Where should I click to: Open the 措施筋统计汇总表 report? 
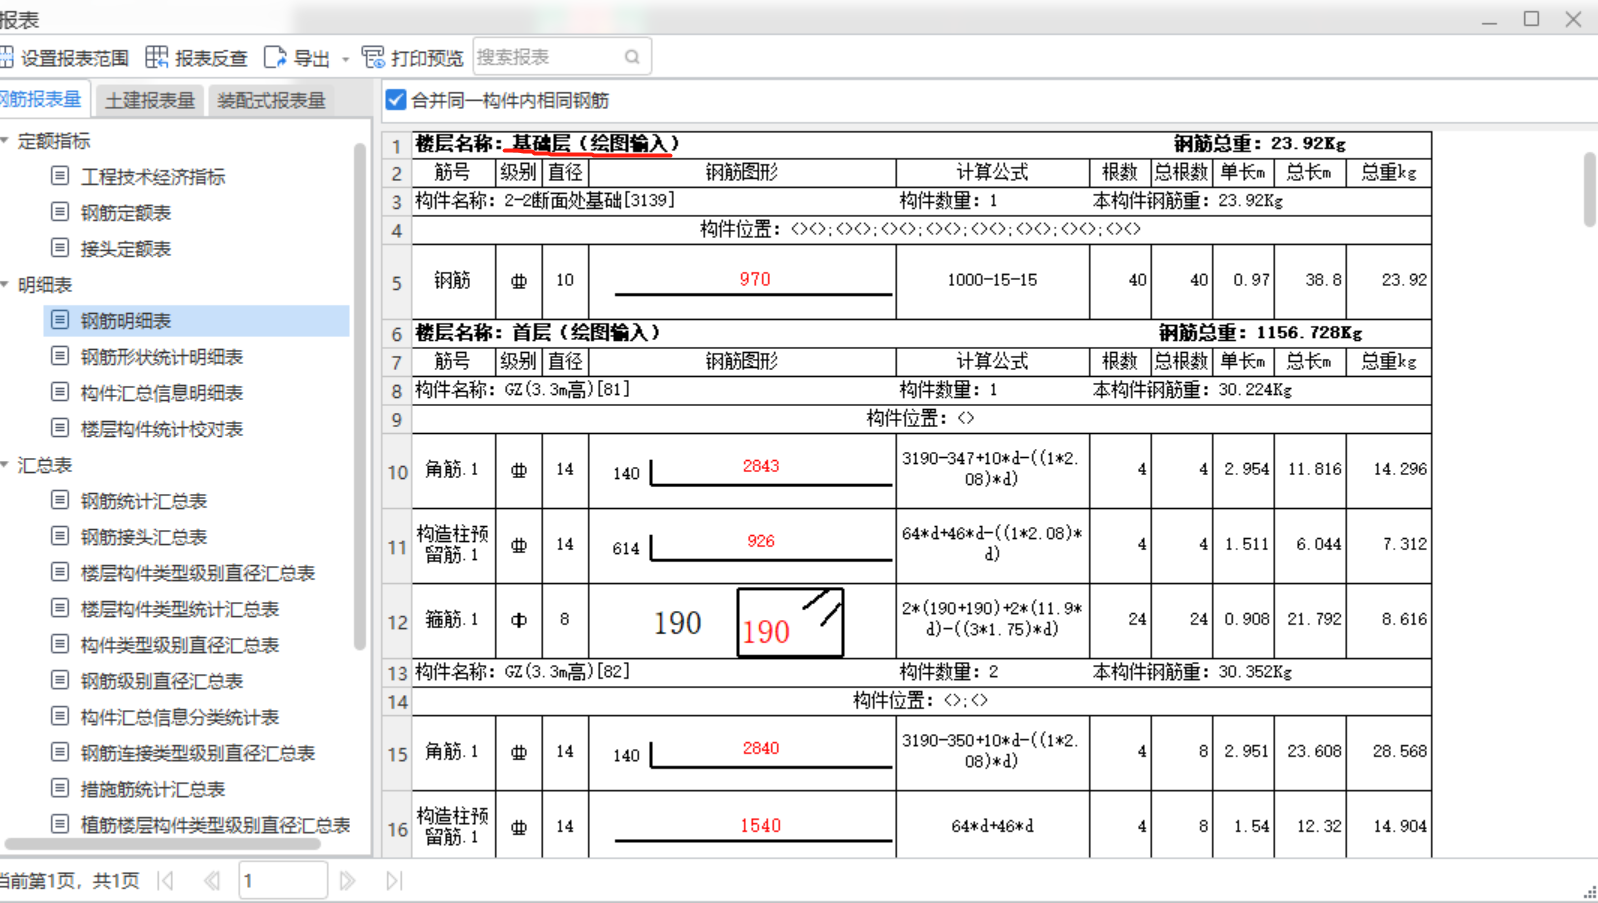(153, 789)
